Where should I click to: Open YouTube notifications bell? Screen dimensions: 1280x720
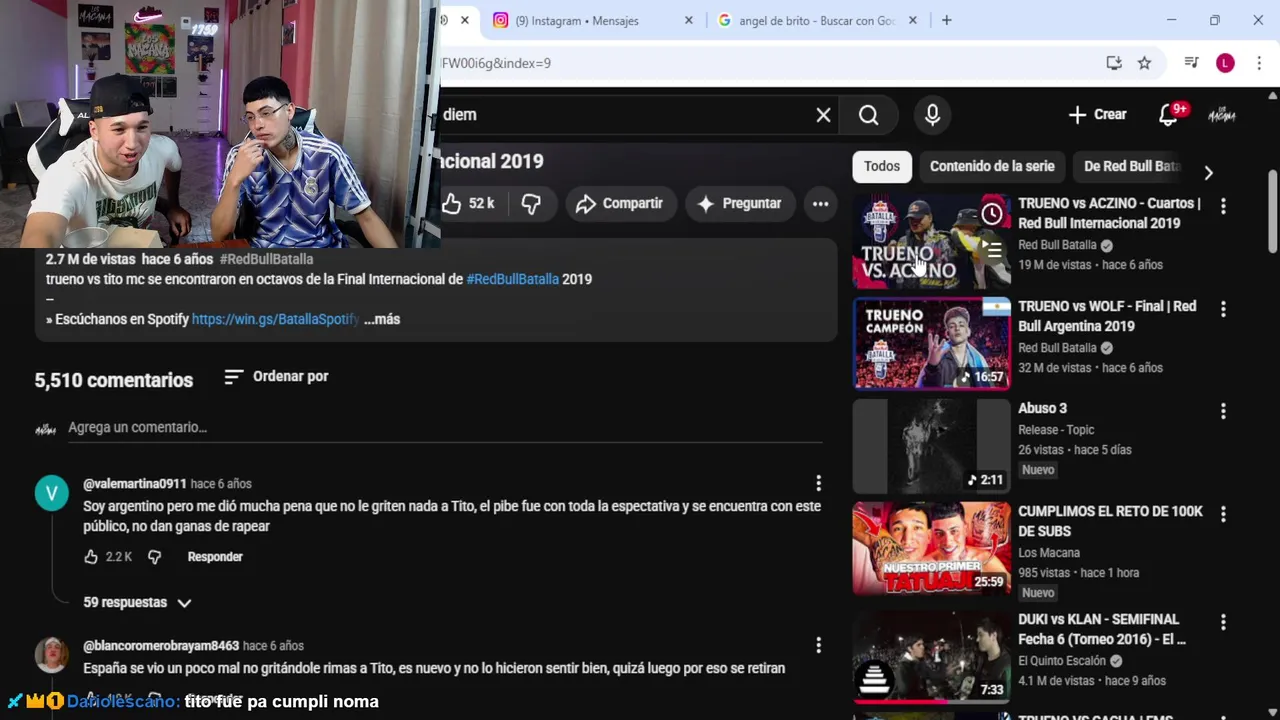click(1169, 115)
